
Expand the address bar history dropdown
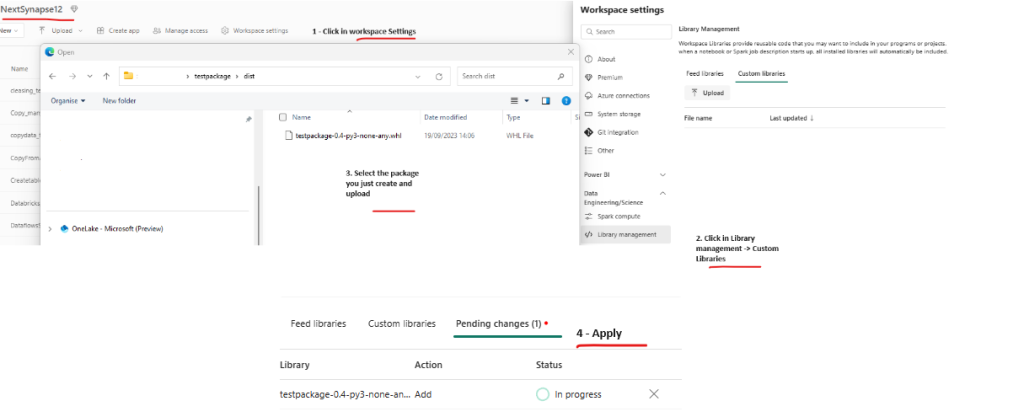point(418,76)
